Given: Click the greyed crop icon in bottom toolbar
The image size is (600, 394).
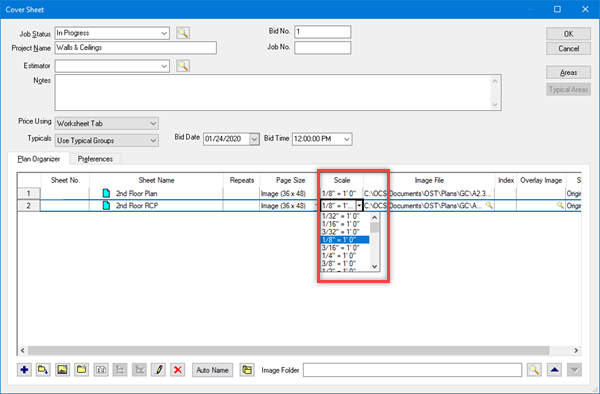Looking at the screenshot, I should click(120, 370).
